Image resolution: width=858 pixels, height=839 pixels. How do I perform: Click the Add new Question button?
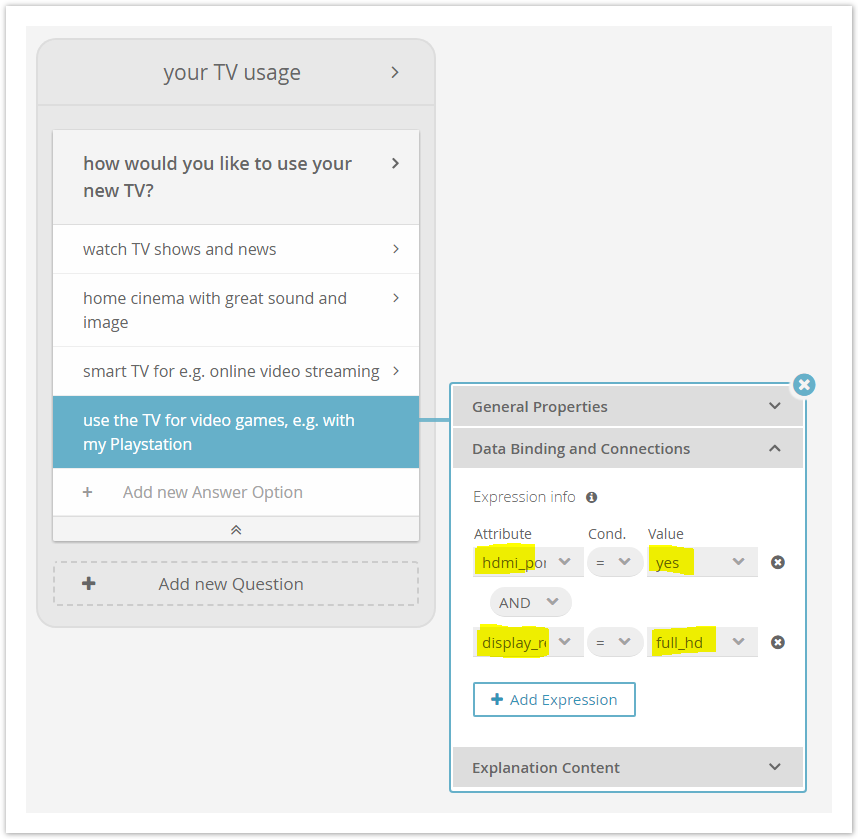pyautogui.click(x=236, y=583)
